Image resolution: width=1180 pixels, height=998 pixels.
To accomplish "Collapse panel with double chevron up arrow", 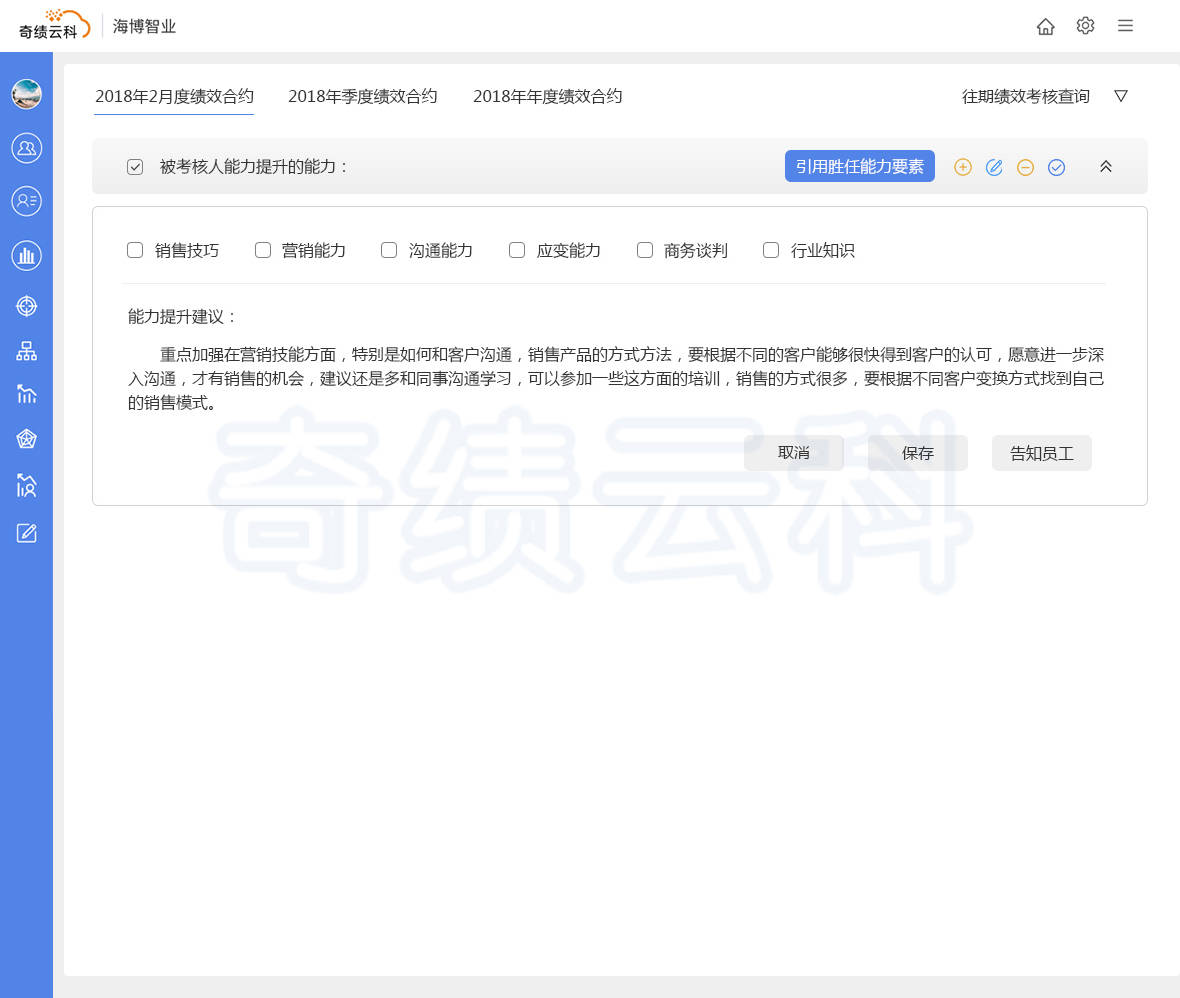I will click(x=1105, y=167).
